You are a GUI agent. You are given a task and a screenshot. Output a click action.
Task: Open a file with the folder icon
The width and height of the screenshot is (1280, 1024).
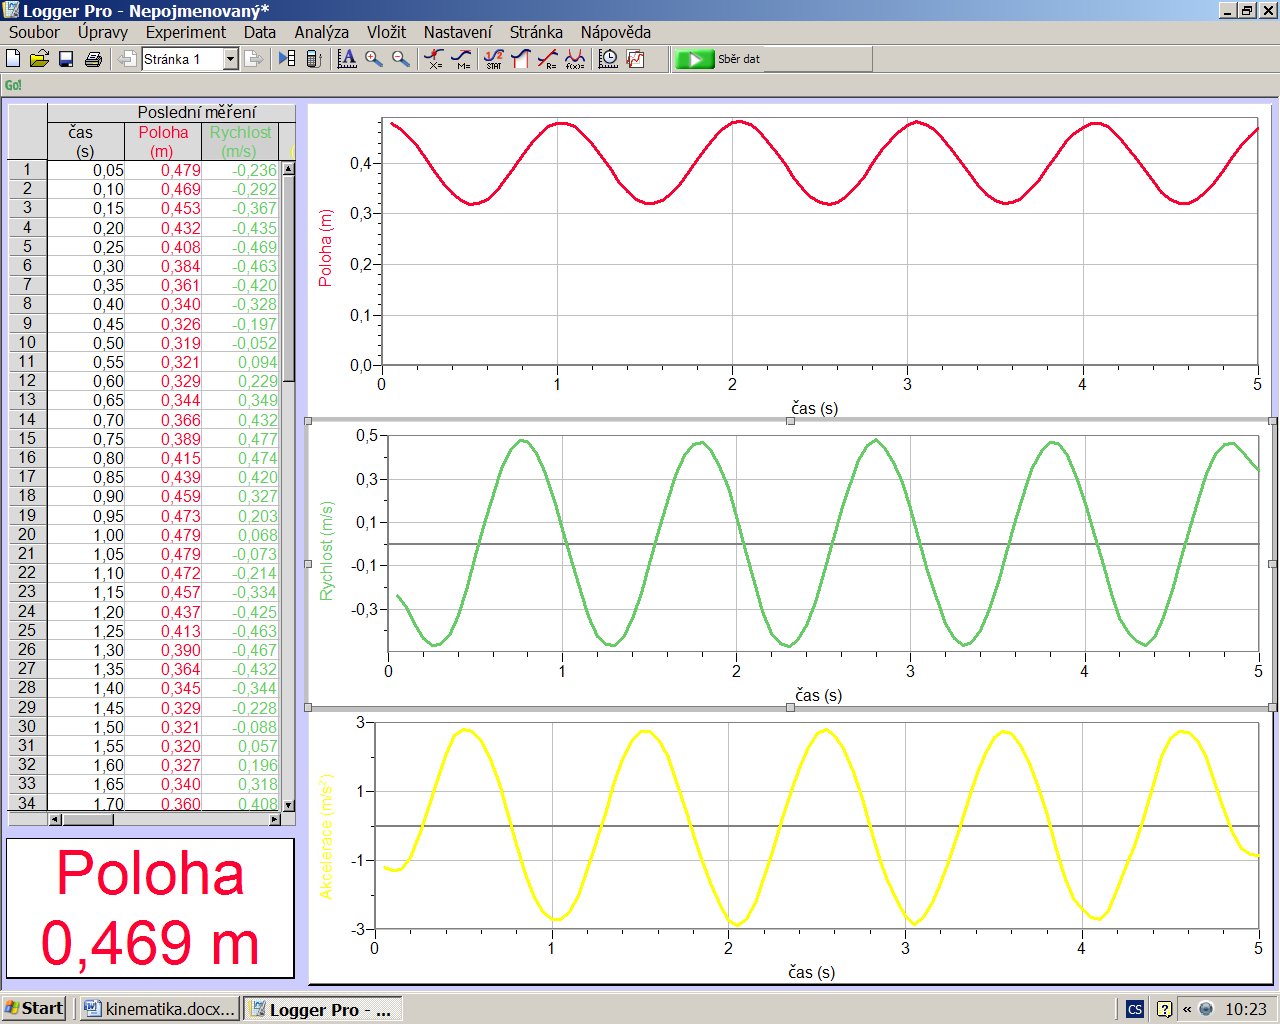click(39, 59)
